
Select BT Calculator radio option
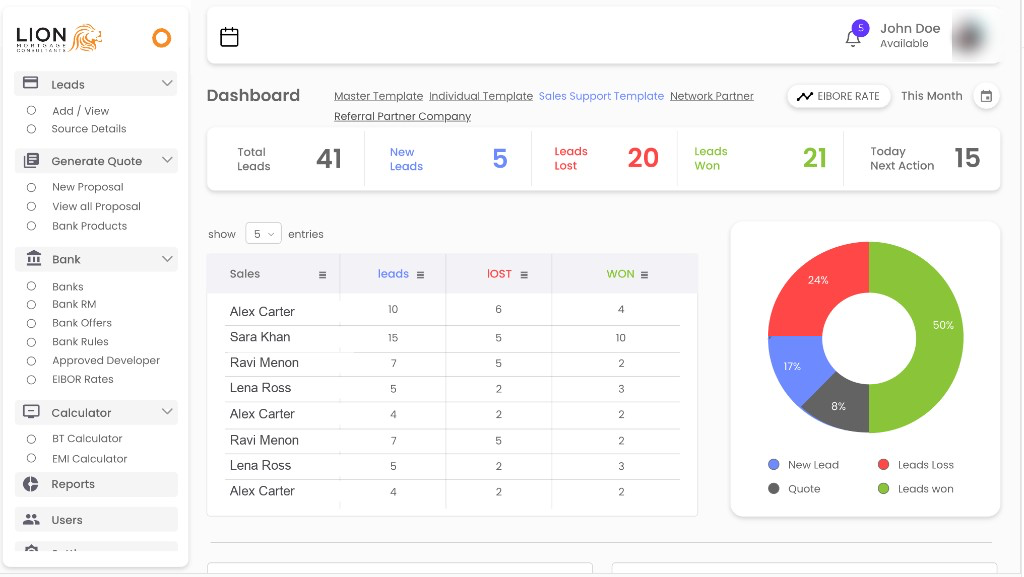31,439
